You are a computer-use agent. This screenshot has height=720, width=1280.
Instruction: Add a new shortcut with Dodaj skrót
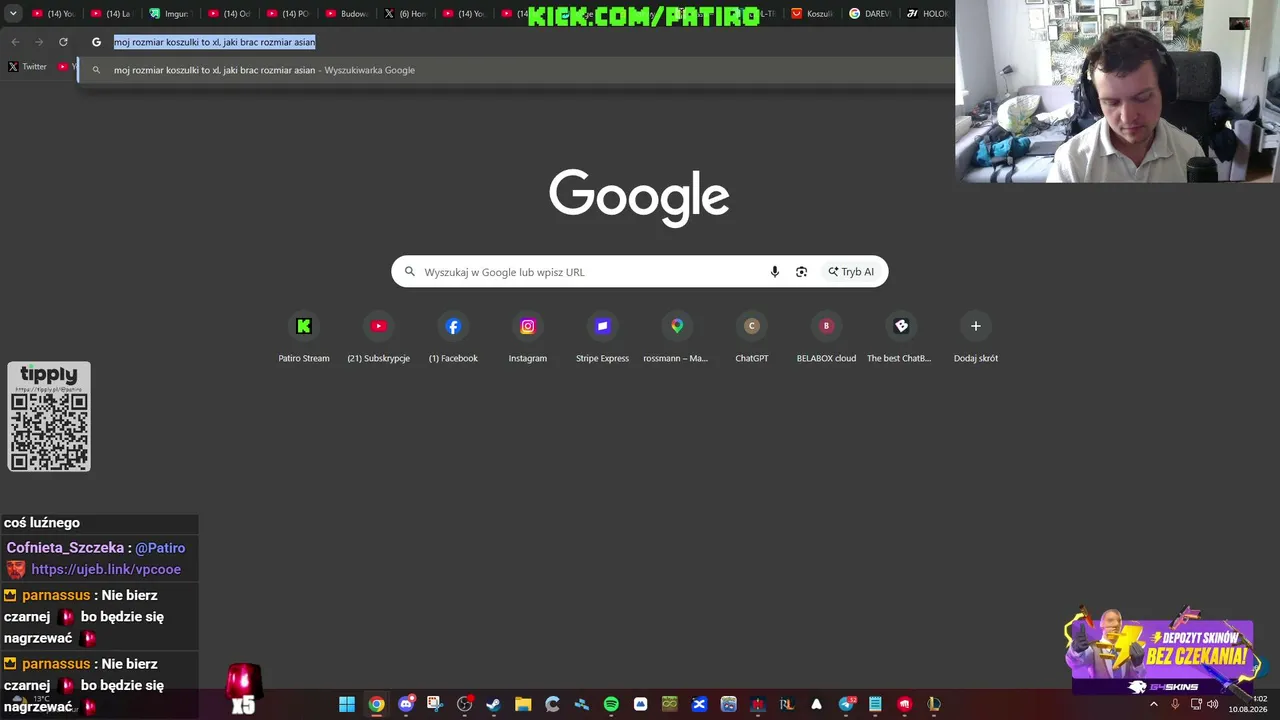(976, 338)
